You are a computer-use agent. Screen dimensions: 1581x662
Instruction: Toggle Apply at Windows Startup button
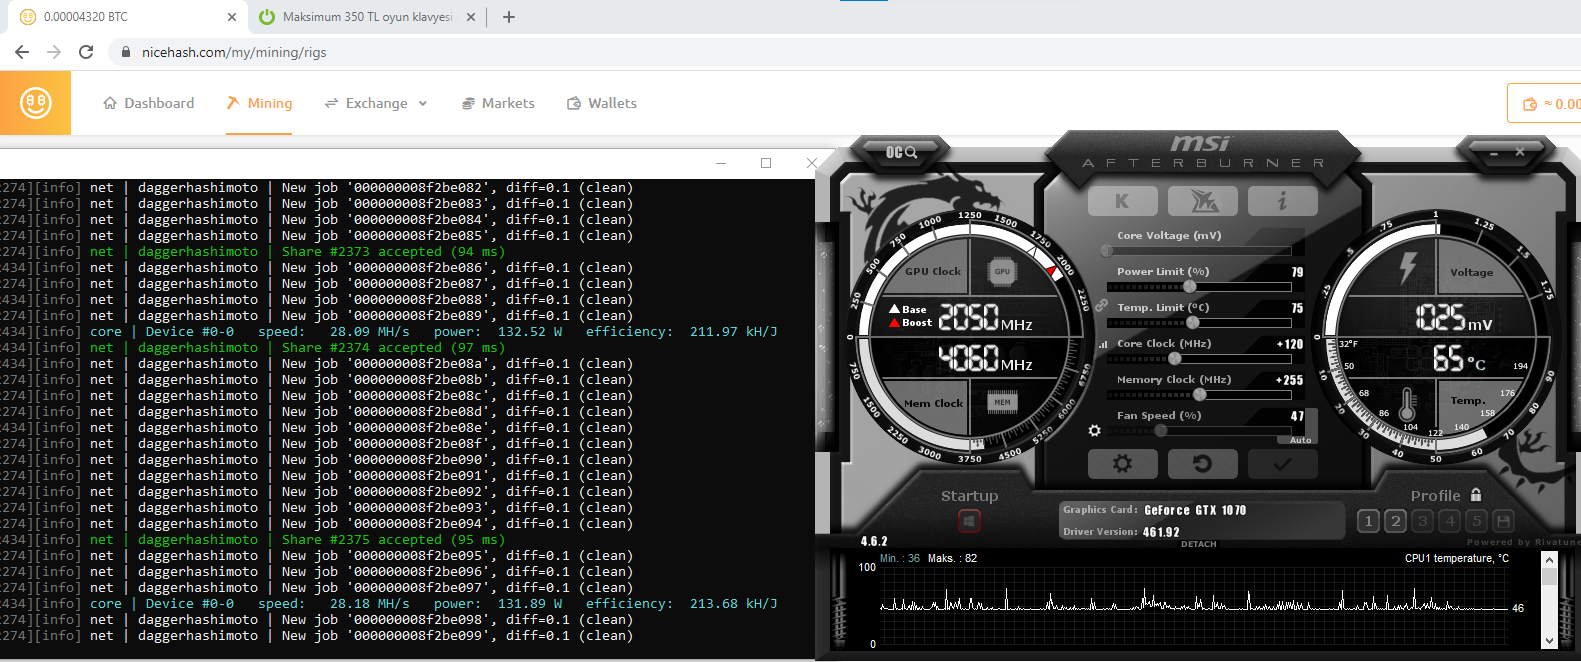(969, 521)
